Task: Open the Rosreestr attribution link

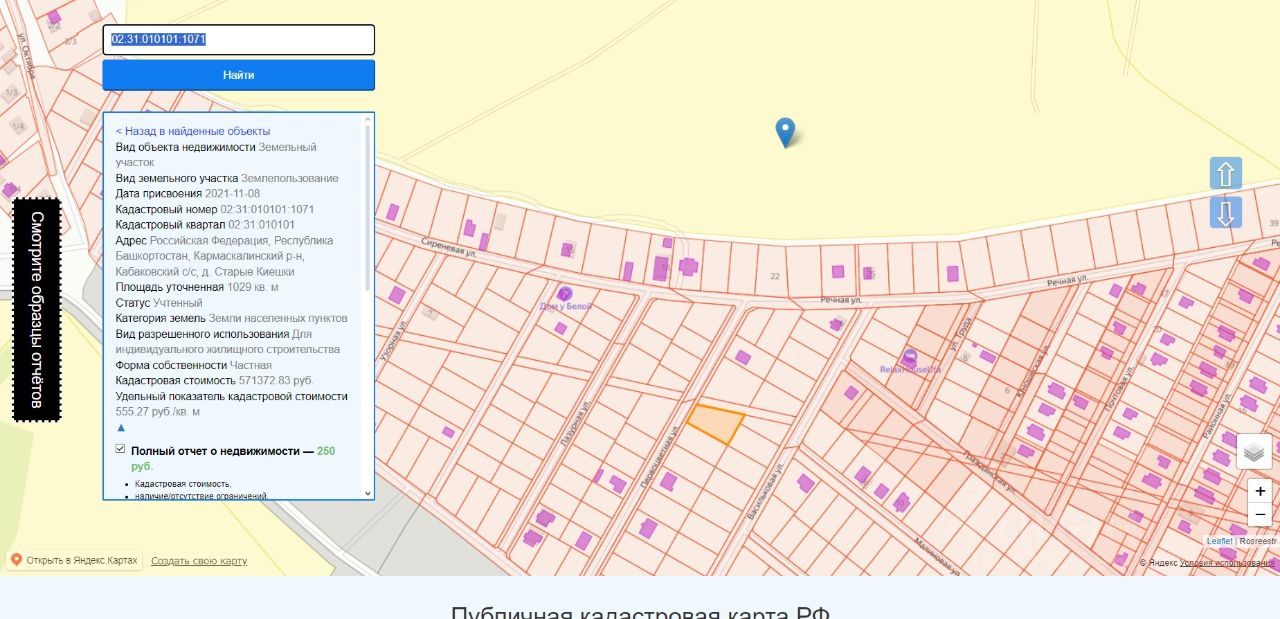Action: click(1258, 541)
